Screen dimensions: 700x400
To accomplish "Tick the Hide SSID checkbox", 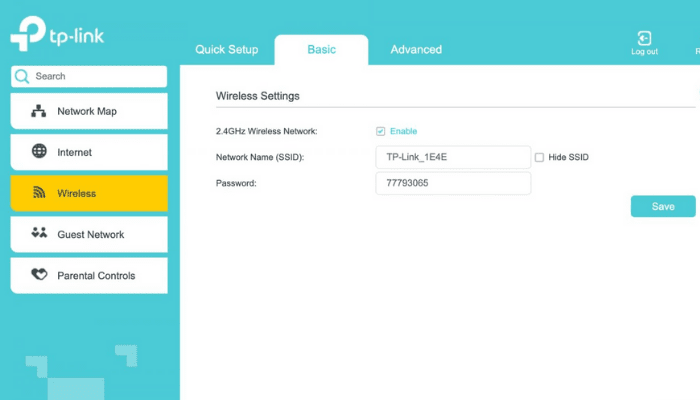I will pos(540,157).
